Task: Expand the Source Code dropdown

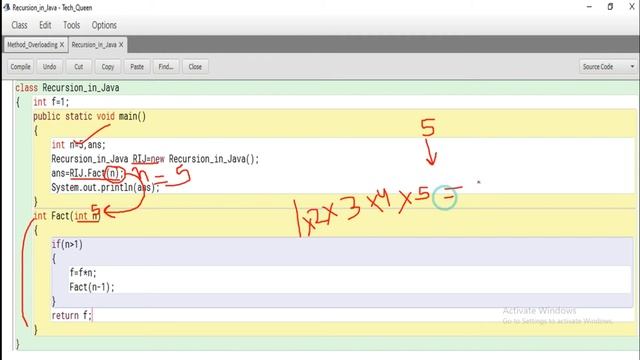Action: [x=607, y=67]
